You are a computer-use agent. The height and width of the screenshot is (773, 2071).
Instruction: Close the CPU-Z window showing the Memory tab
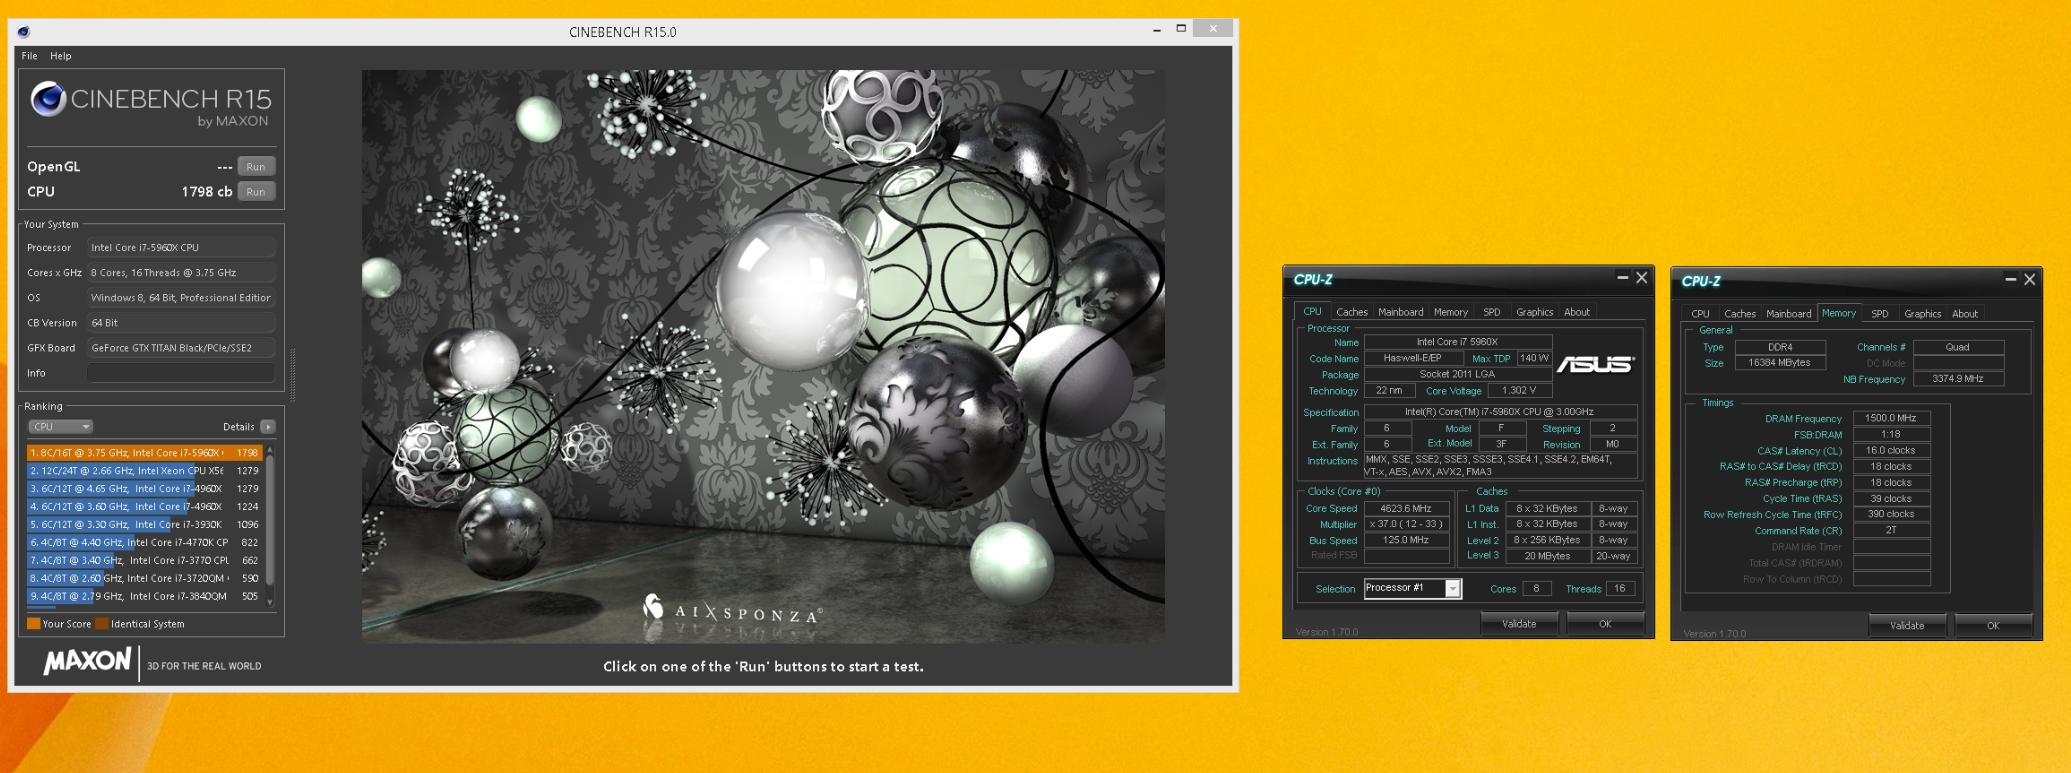[x=2029, y=280]
